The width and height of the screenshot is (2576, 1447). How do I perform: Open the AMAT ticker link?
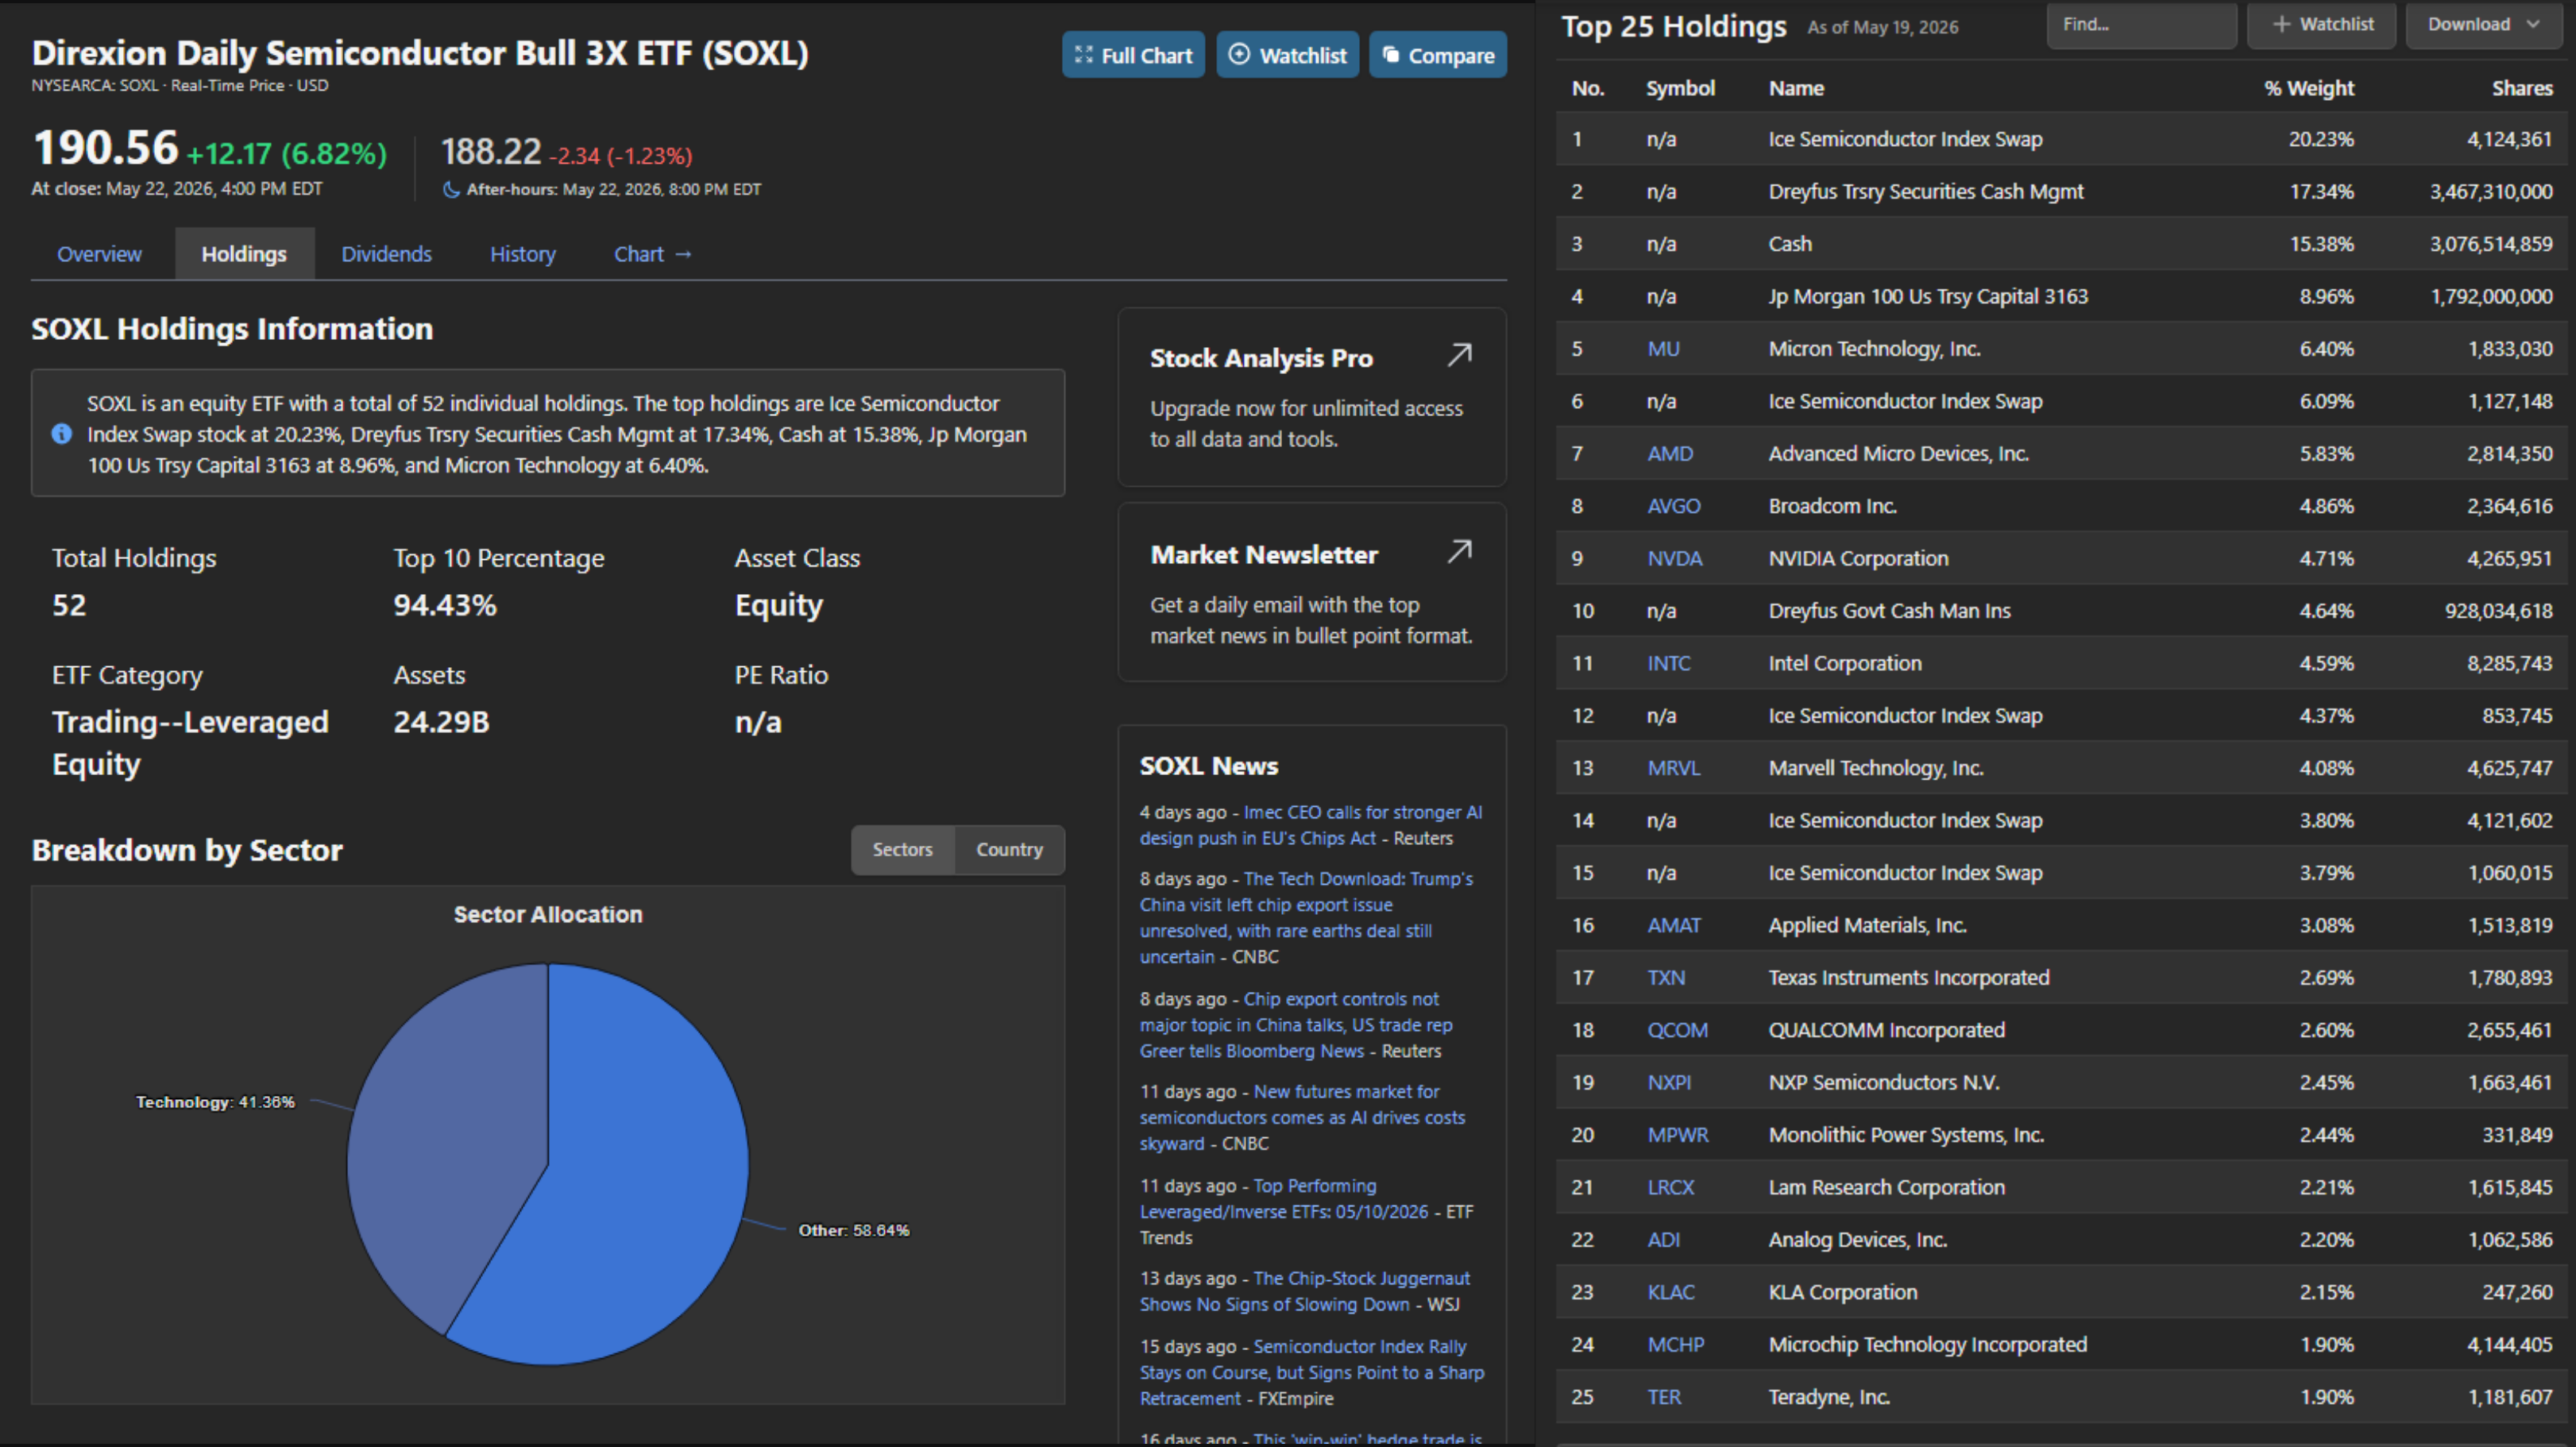tap(1674, 926)
